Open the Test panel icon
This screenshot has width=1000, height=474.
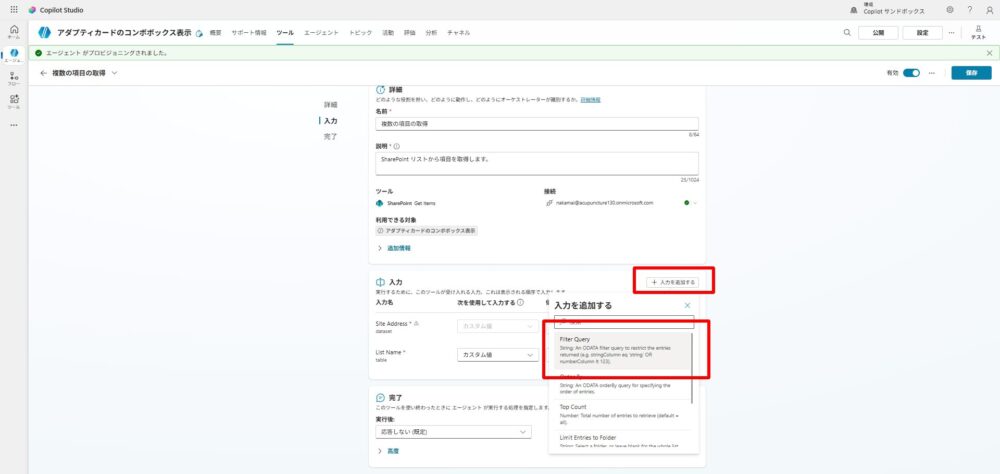click(x=978, y=32)
